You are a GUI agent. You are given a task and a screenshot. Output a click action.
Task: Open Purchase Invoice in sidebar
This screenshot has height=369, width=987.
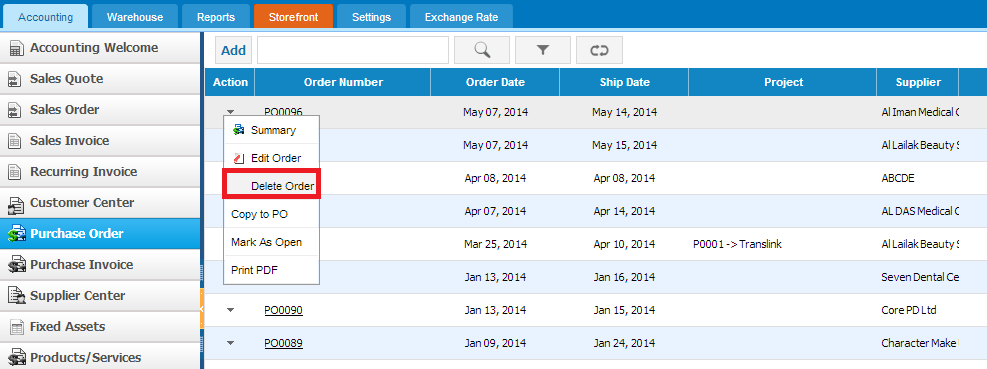coord(100,264)
